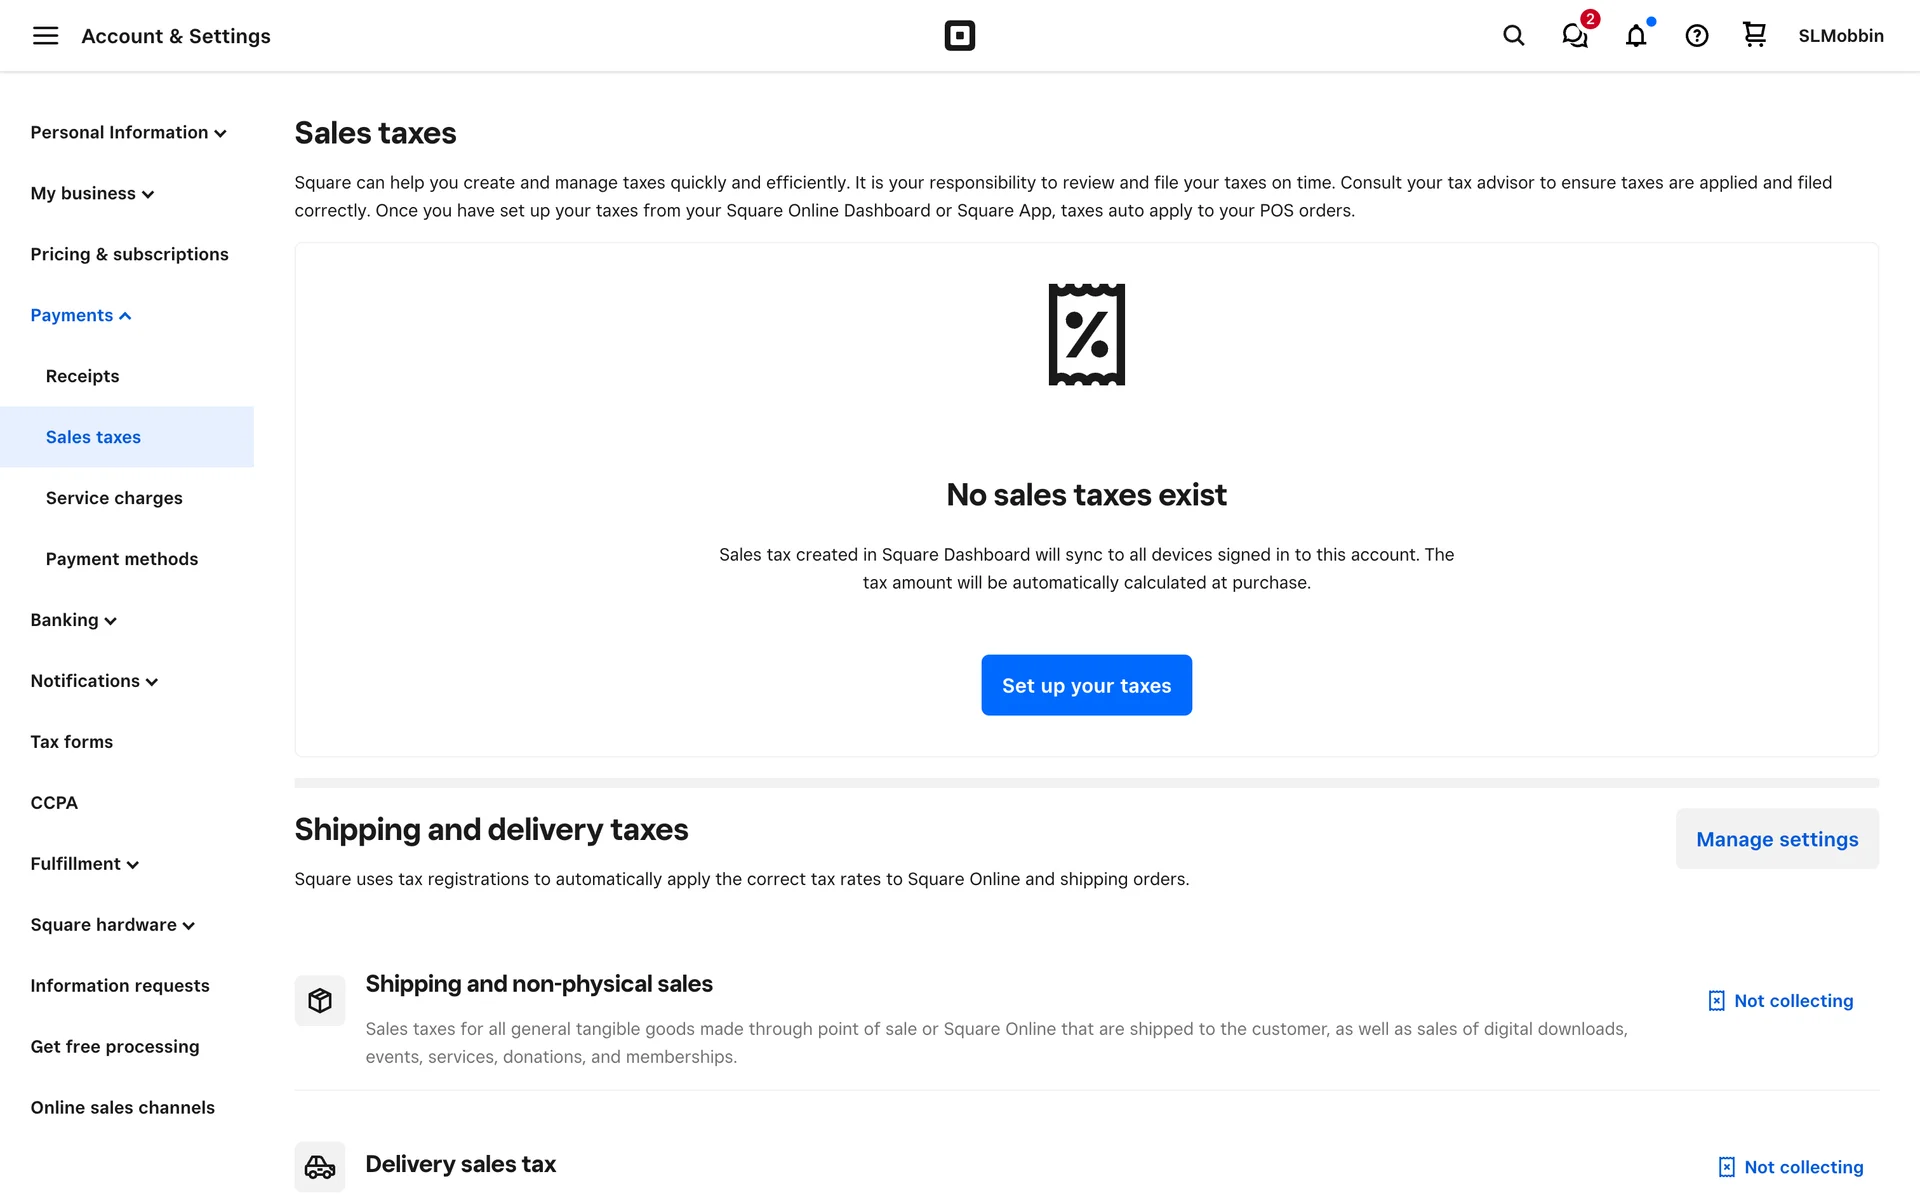This screenshot has height=1200, width=1920.
Task: Click the delivery car icon
Action: [320, 1166]
